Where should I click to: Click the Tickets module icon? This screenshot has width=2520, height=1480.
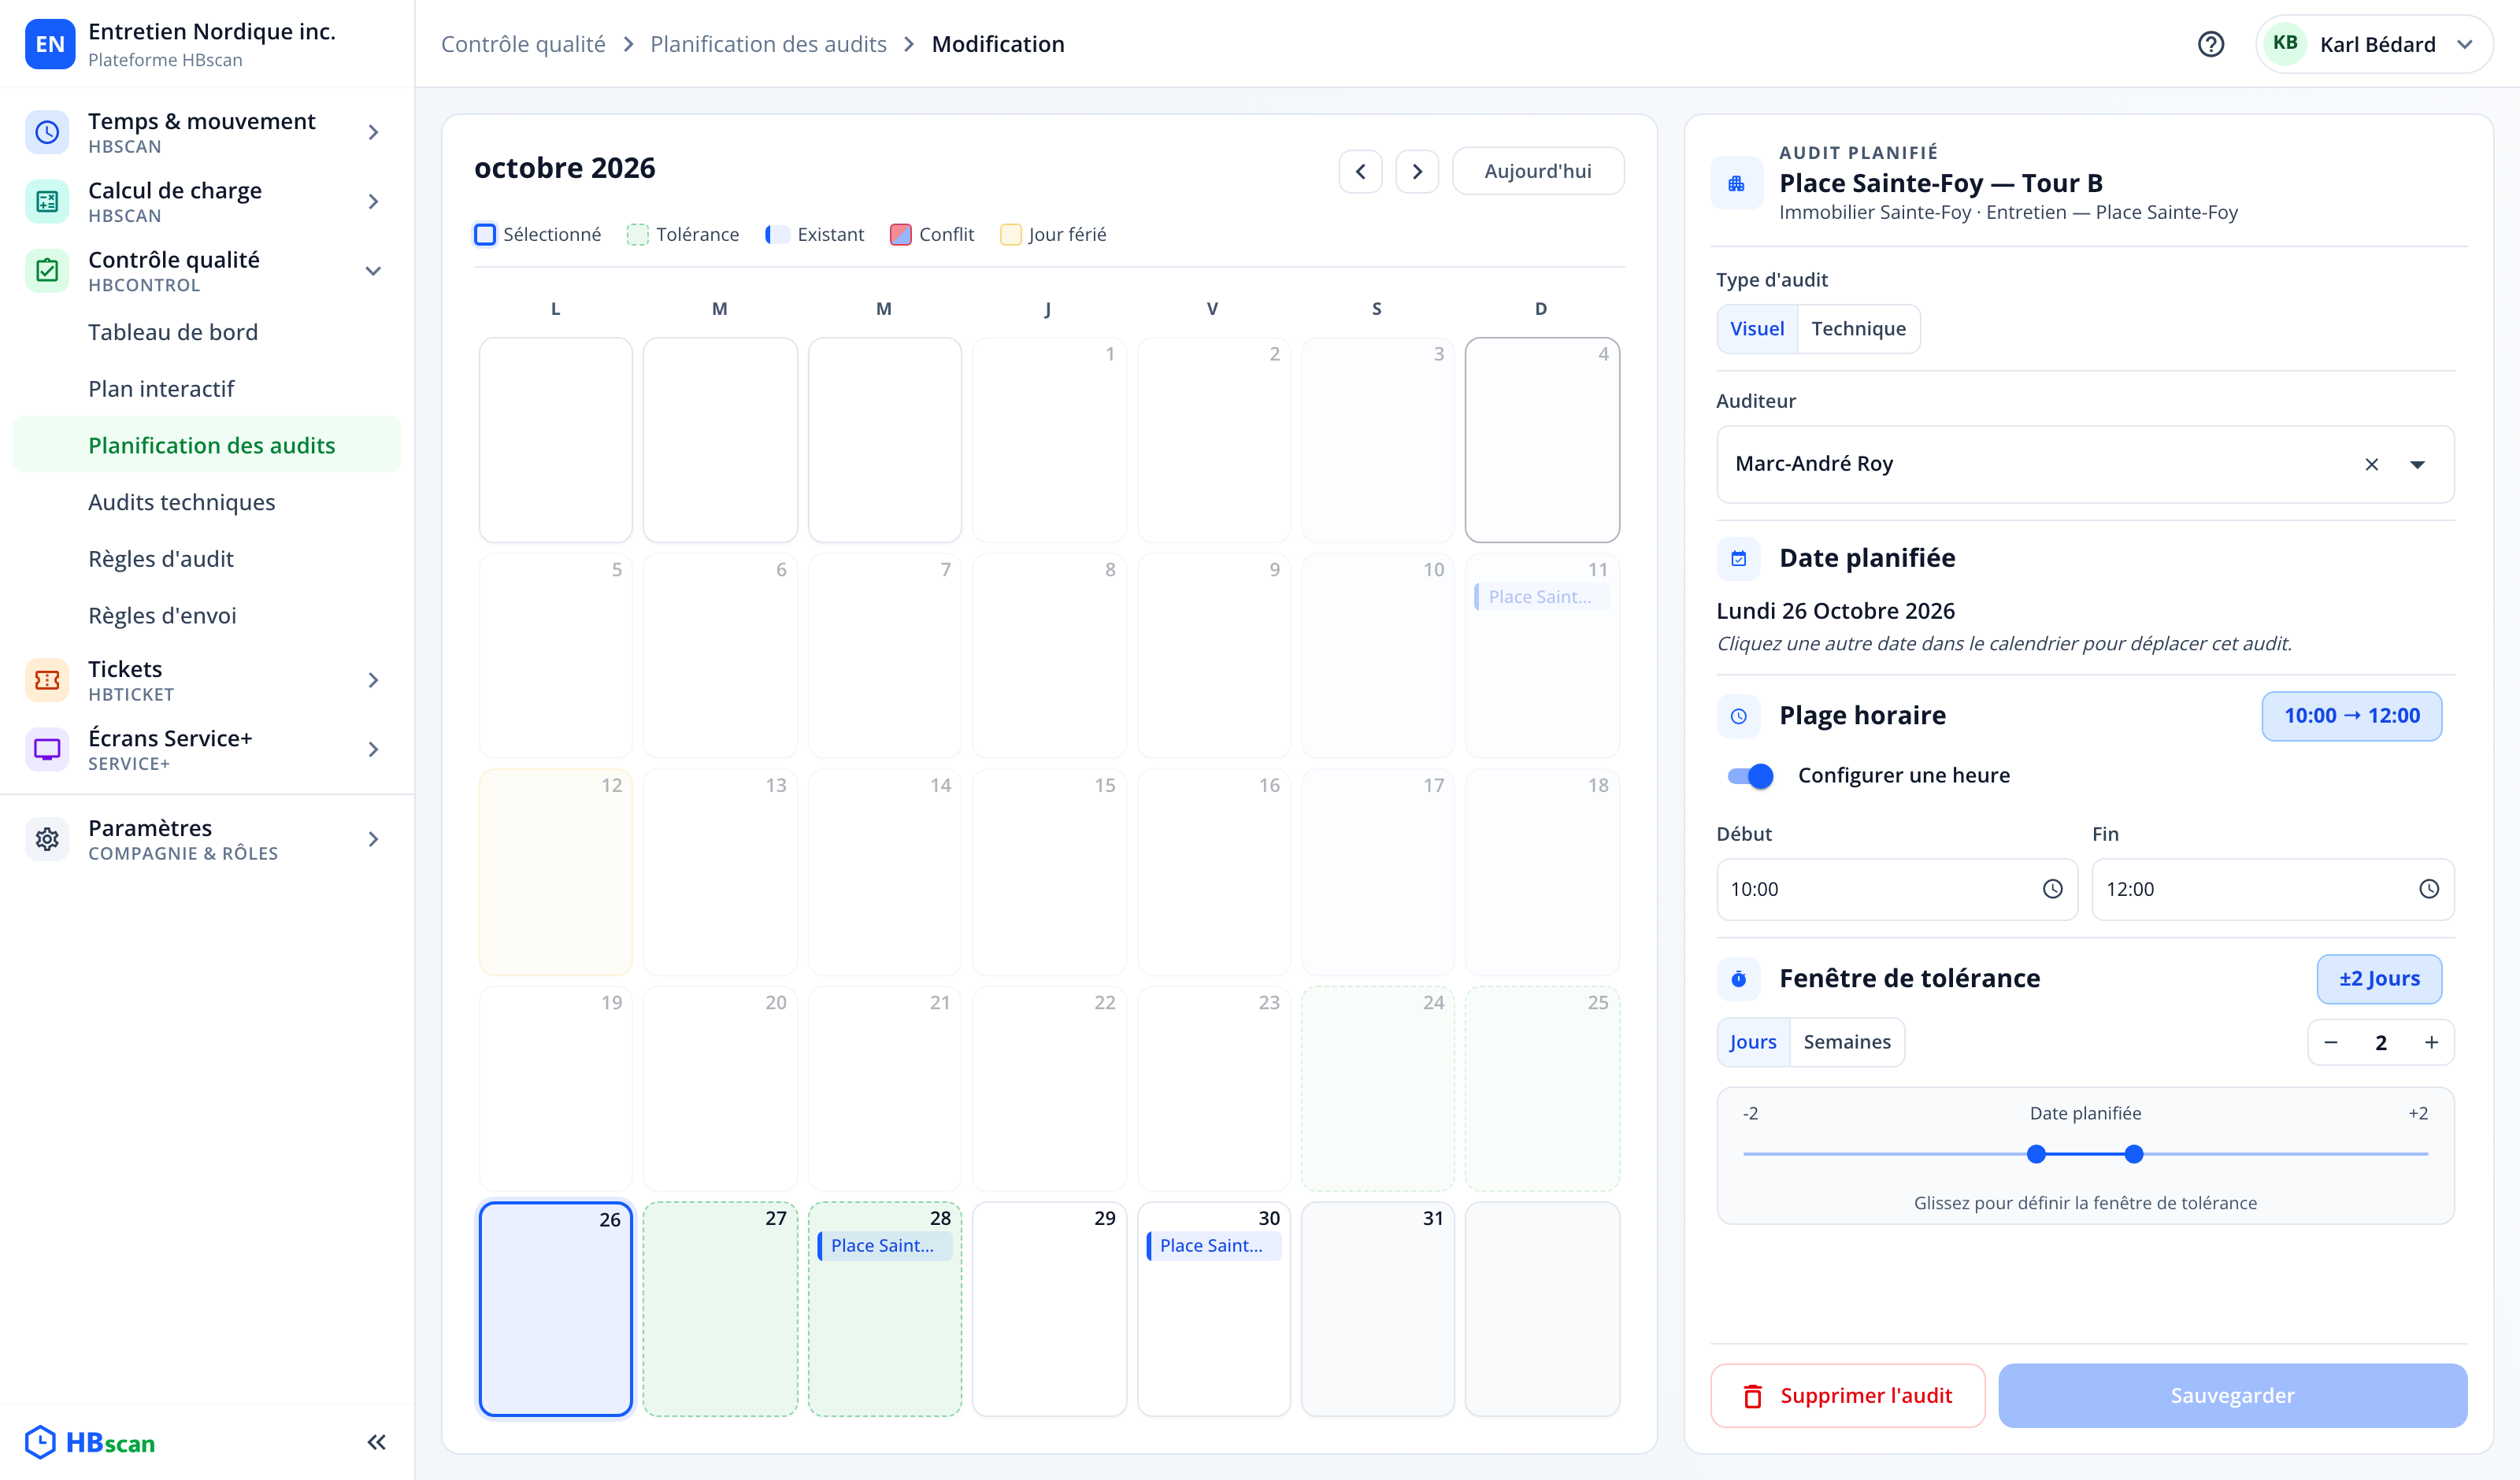pyautogui.click(x=47, y=680)
